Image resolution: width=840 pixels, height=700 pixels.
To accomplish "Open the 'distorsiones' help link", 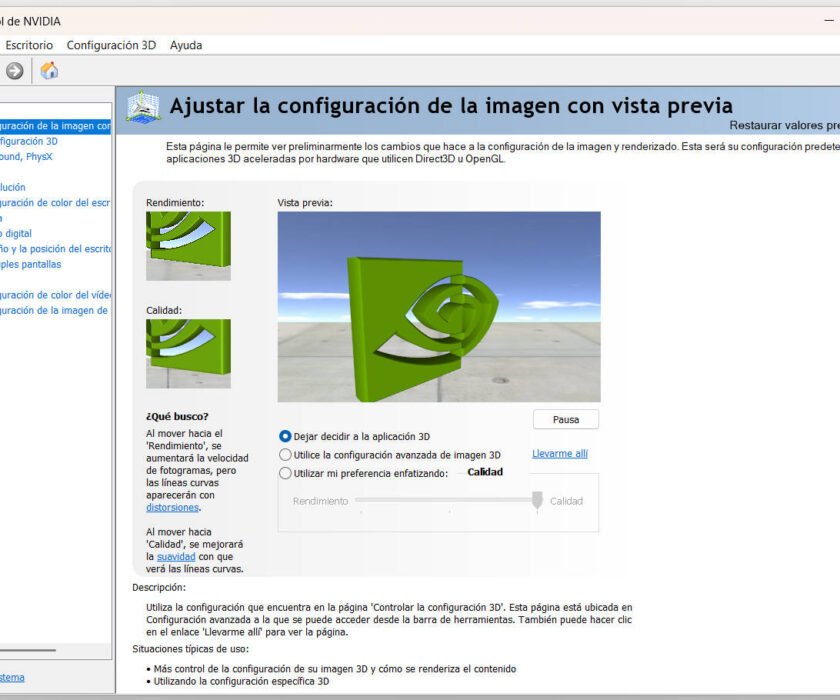I will [x=172, y=507].
